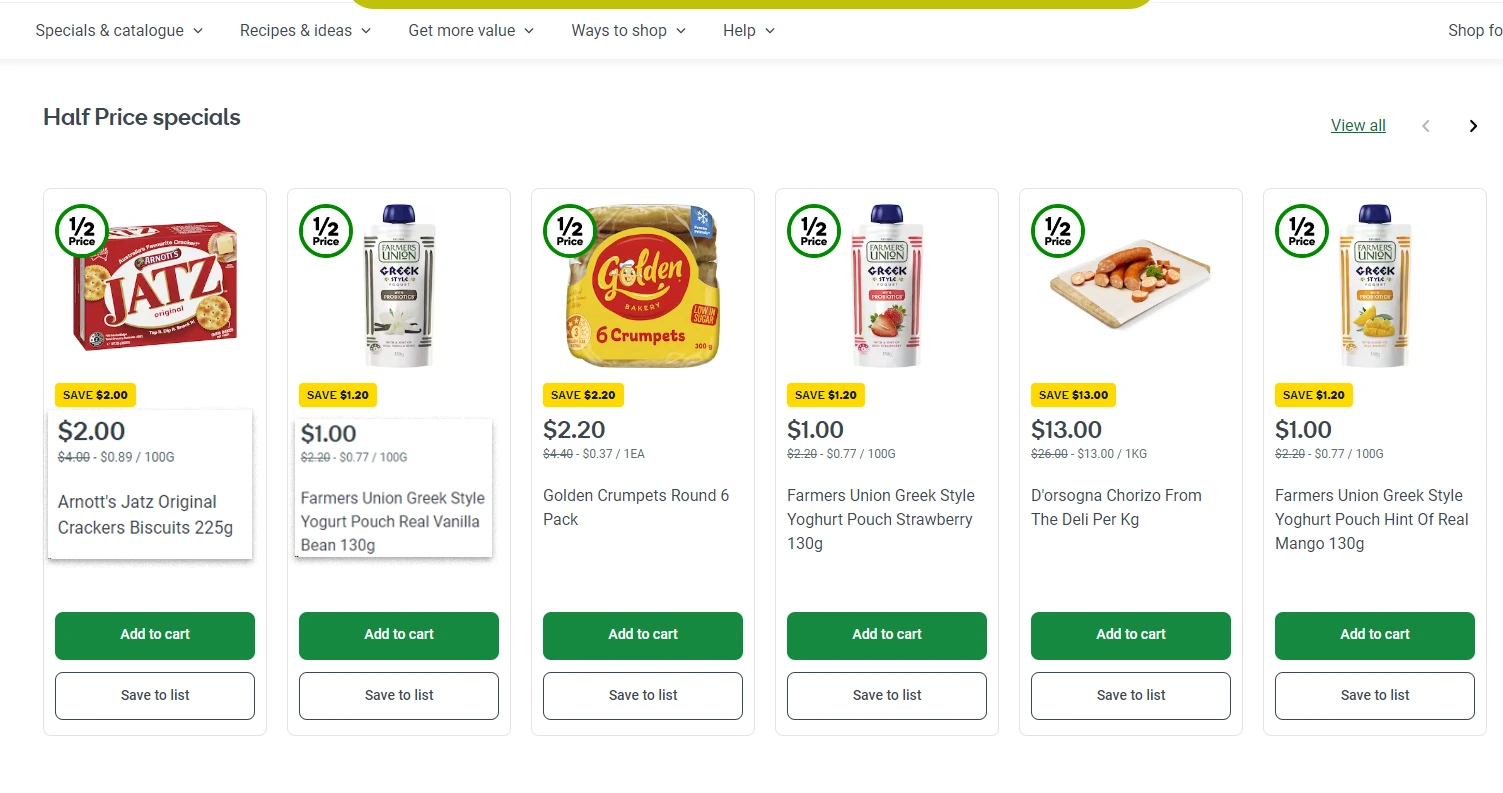Click half price badge on Jatz crackers
1503x793 pixels.
pos(82,231)
